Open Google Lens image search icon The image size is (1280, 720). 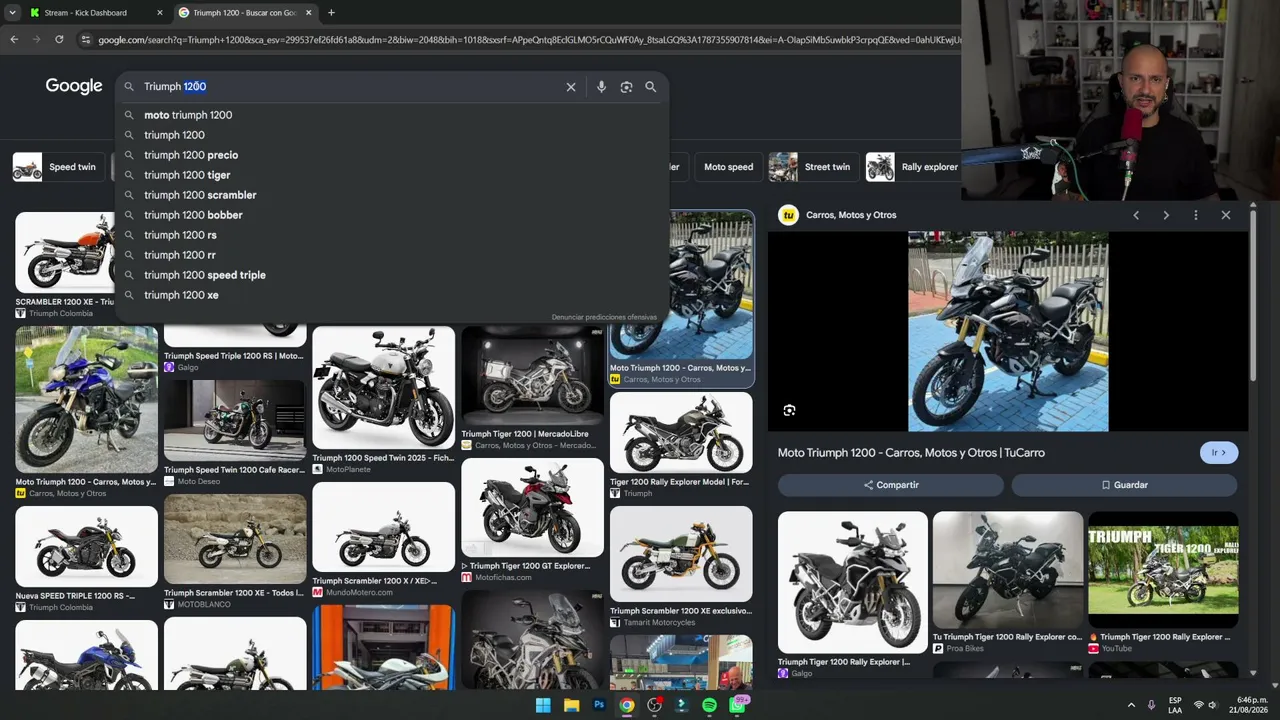tap(626, 87)
